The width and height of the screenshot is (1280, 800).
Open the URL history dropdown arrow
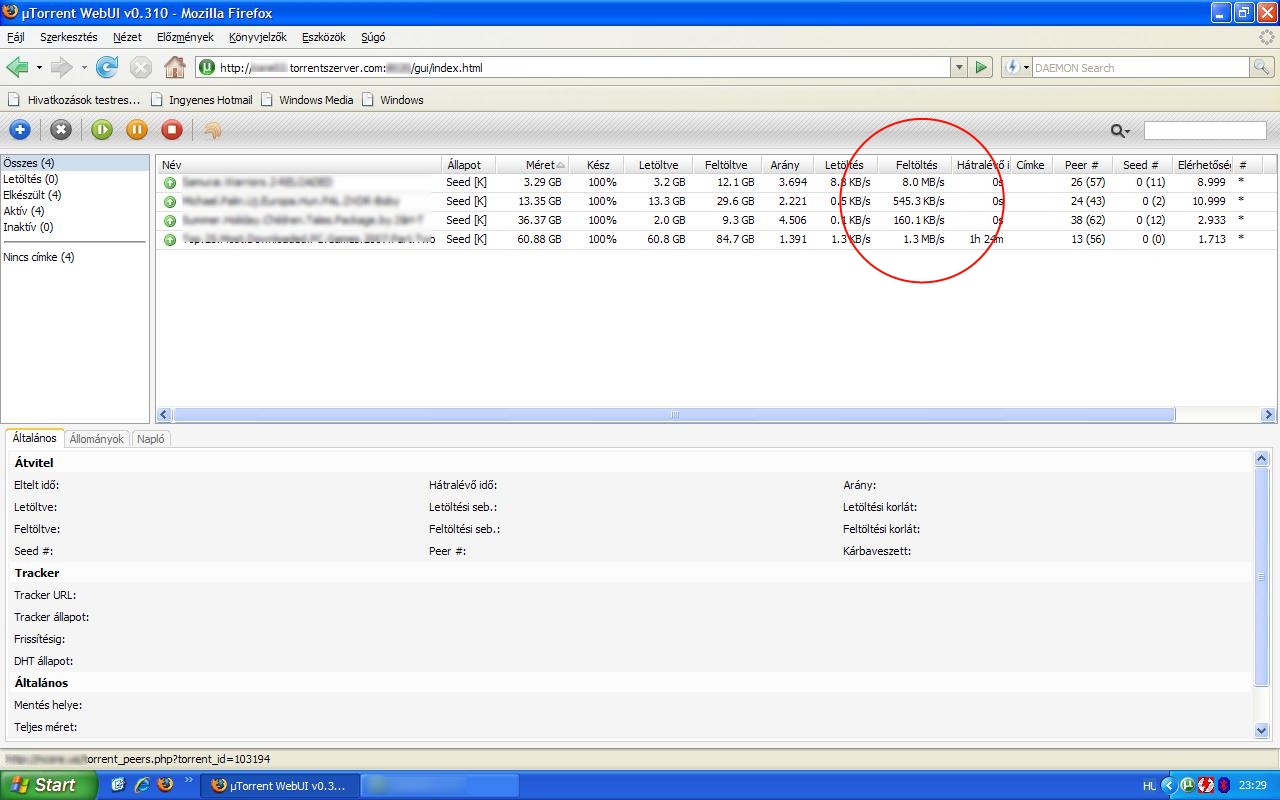click(x=959, y=68)
